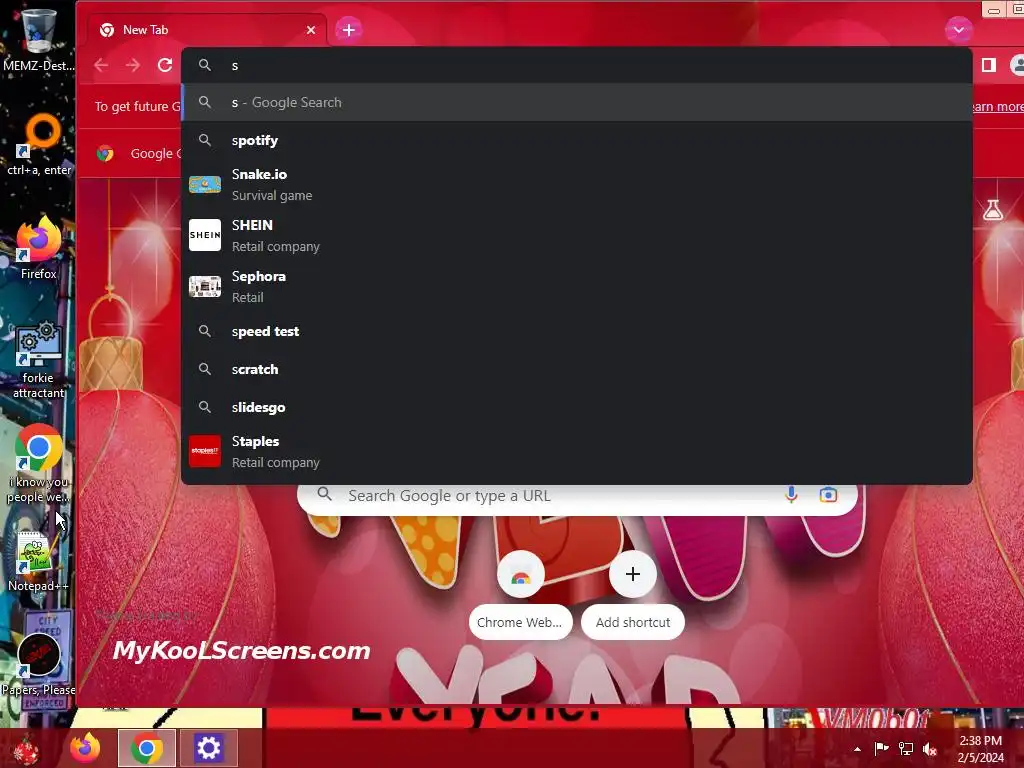Viewport: 1024px width, 768px height.
Task: Open the Chrome profile avatar
Action: point(1017,65)
